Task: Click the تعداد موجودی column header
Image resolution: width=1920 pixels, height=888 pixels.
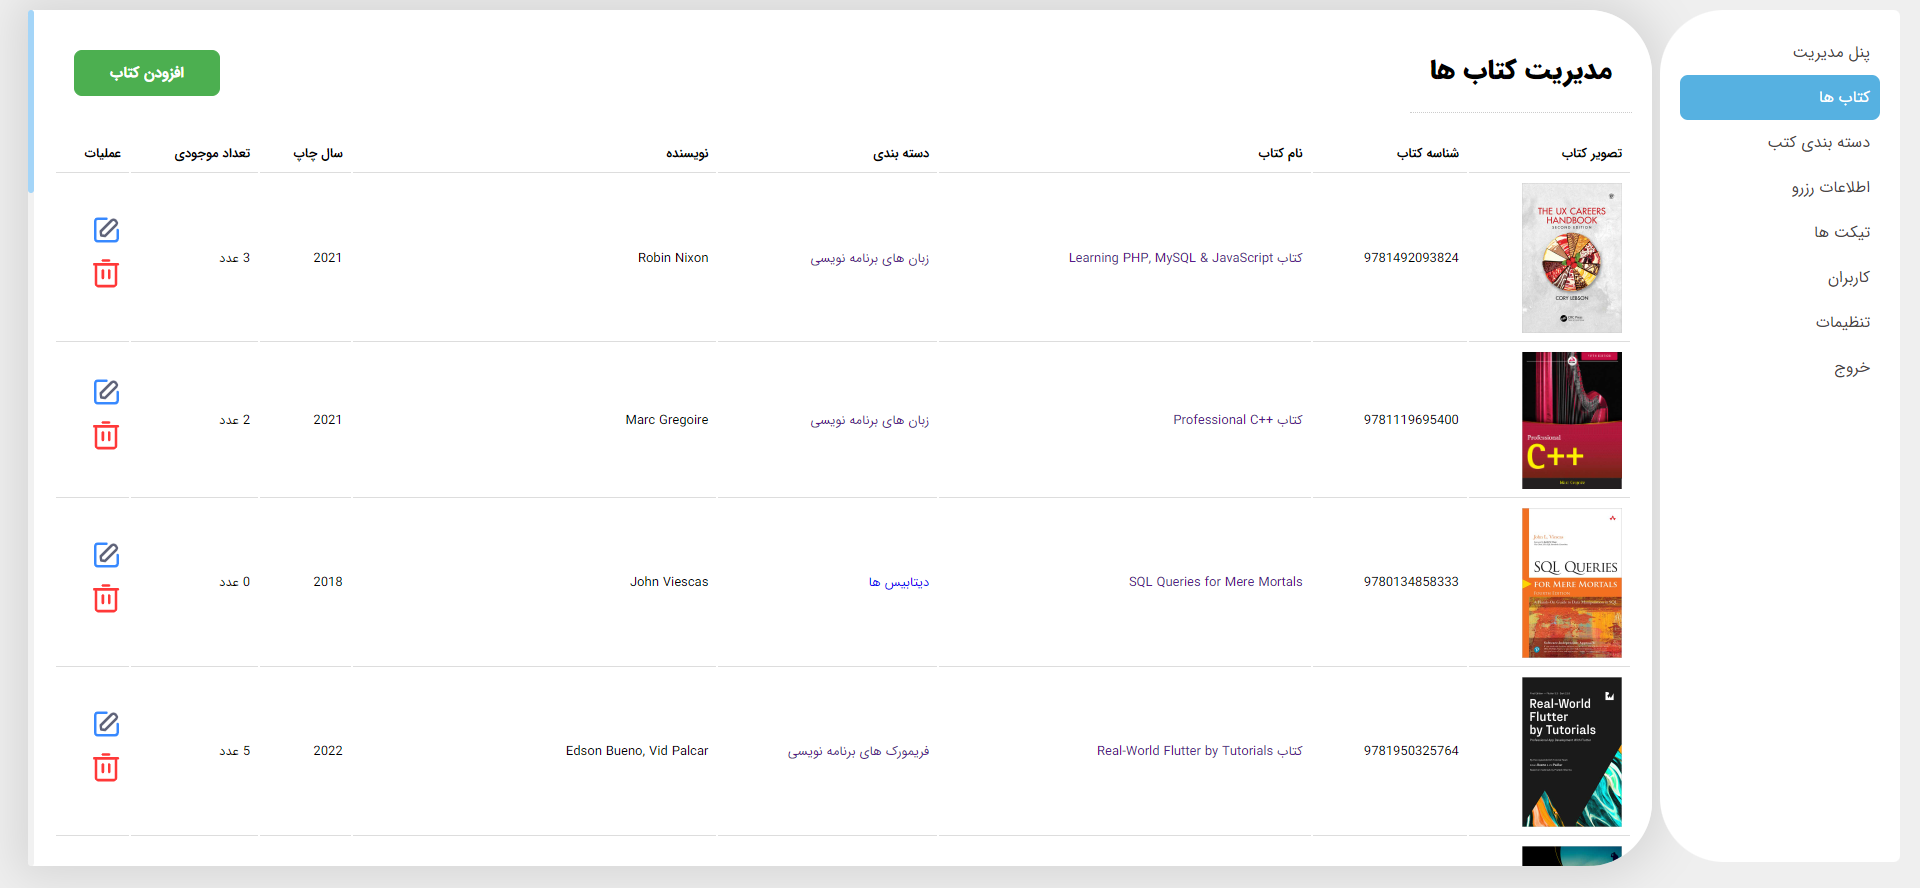Action: tap(212, 153)
